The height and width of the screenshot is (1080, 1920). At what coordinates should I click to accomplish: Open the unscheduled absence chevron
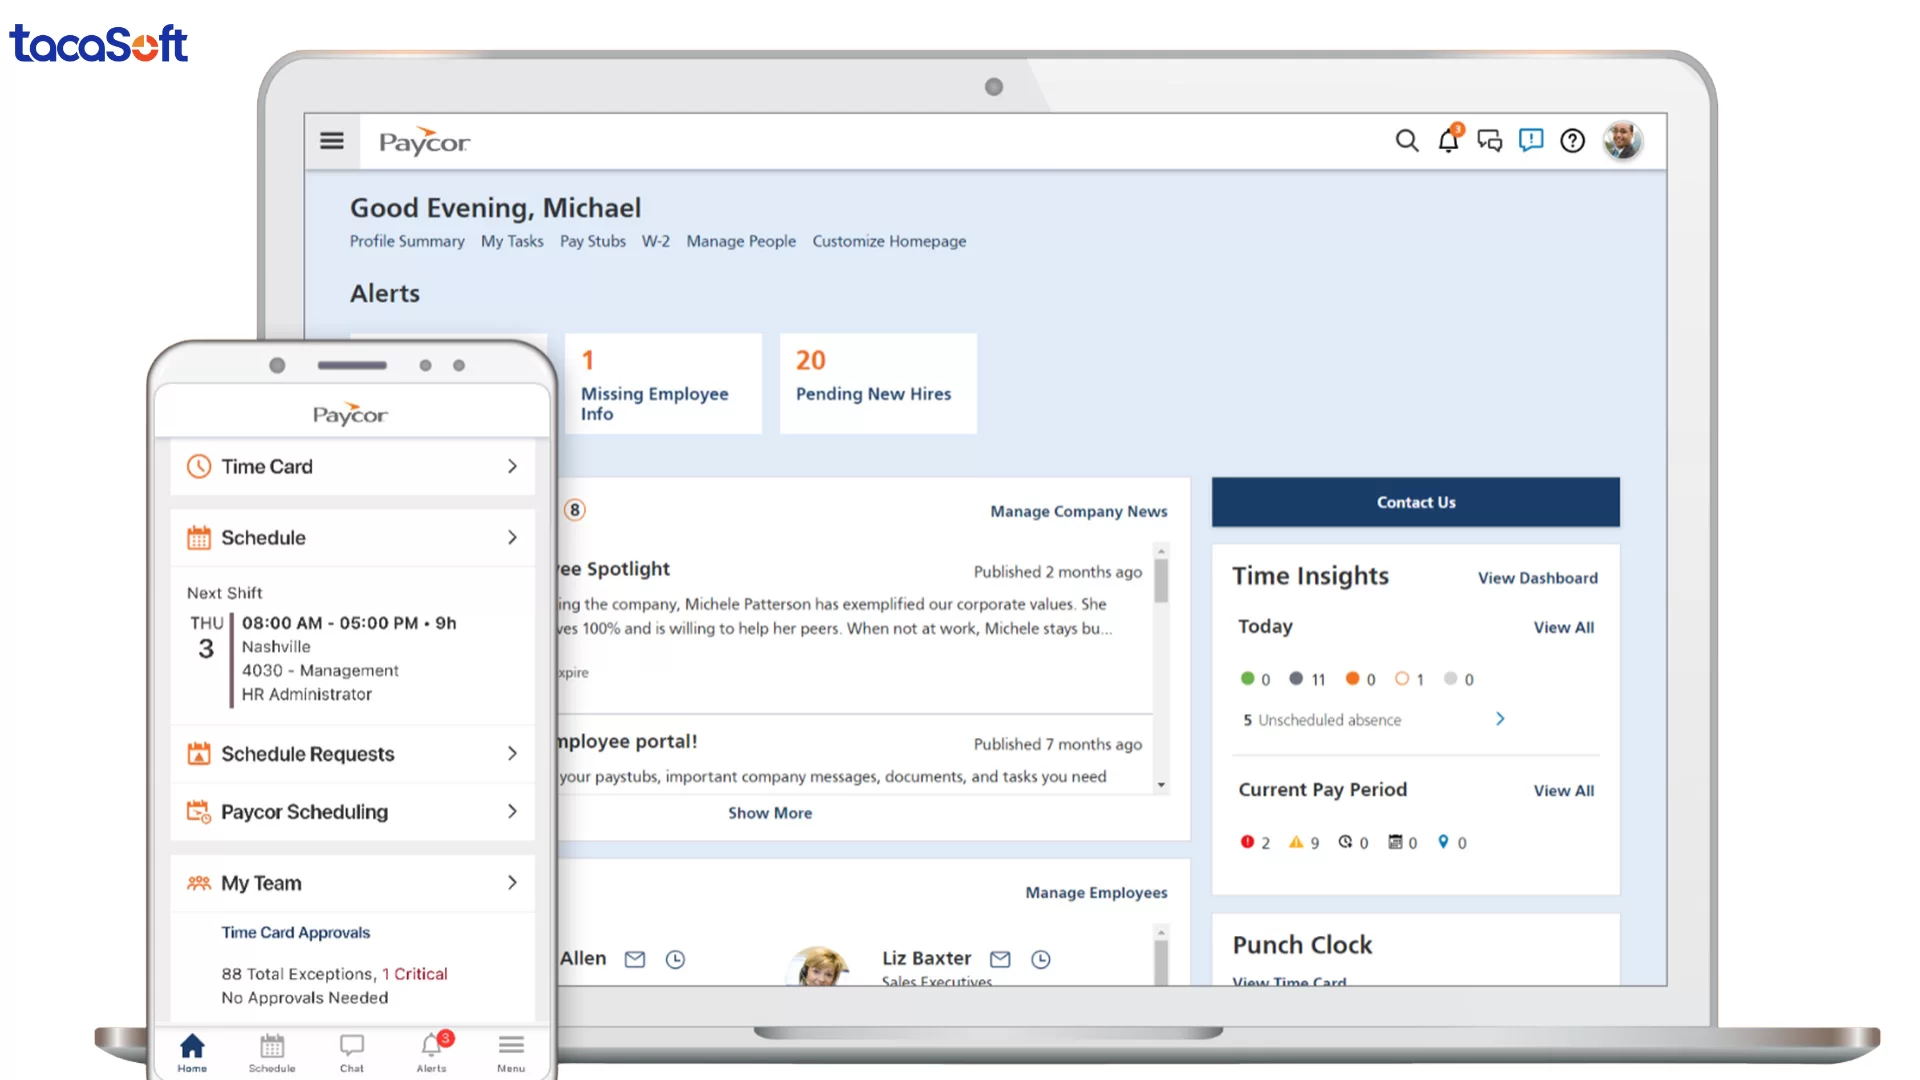(x=1500, y=719)
